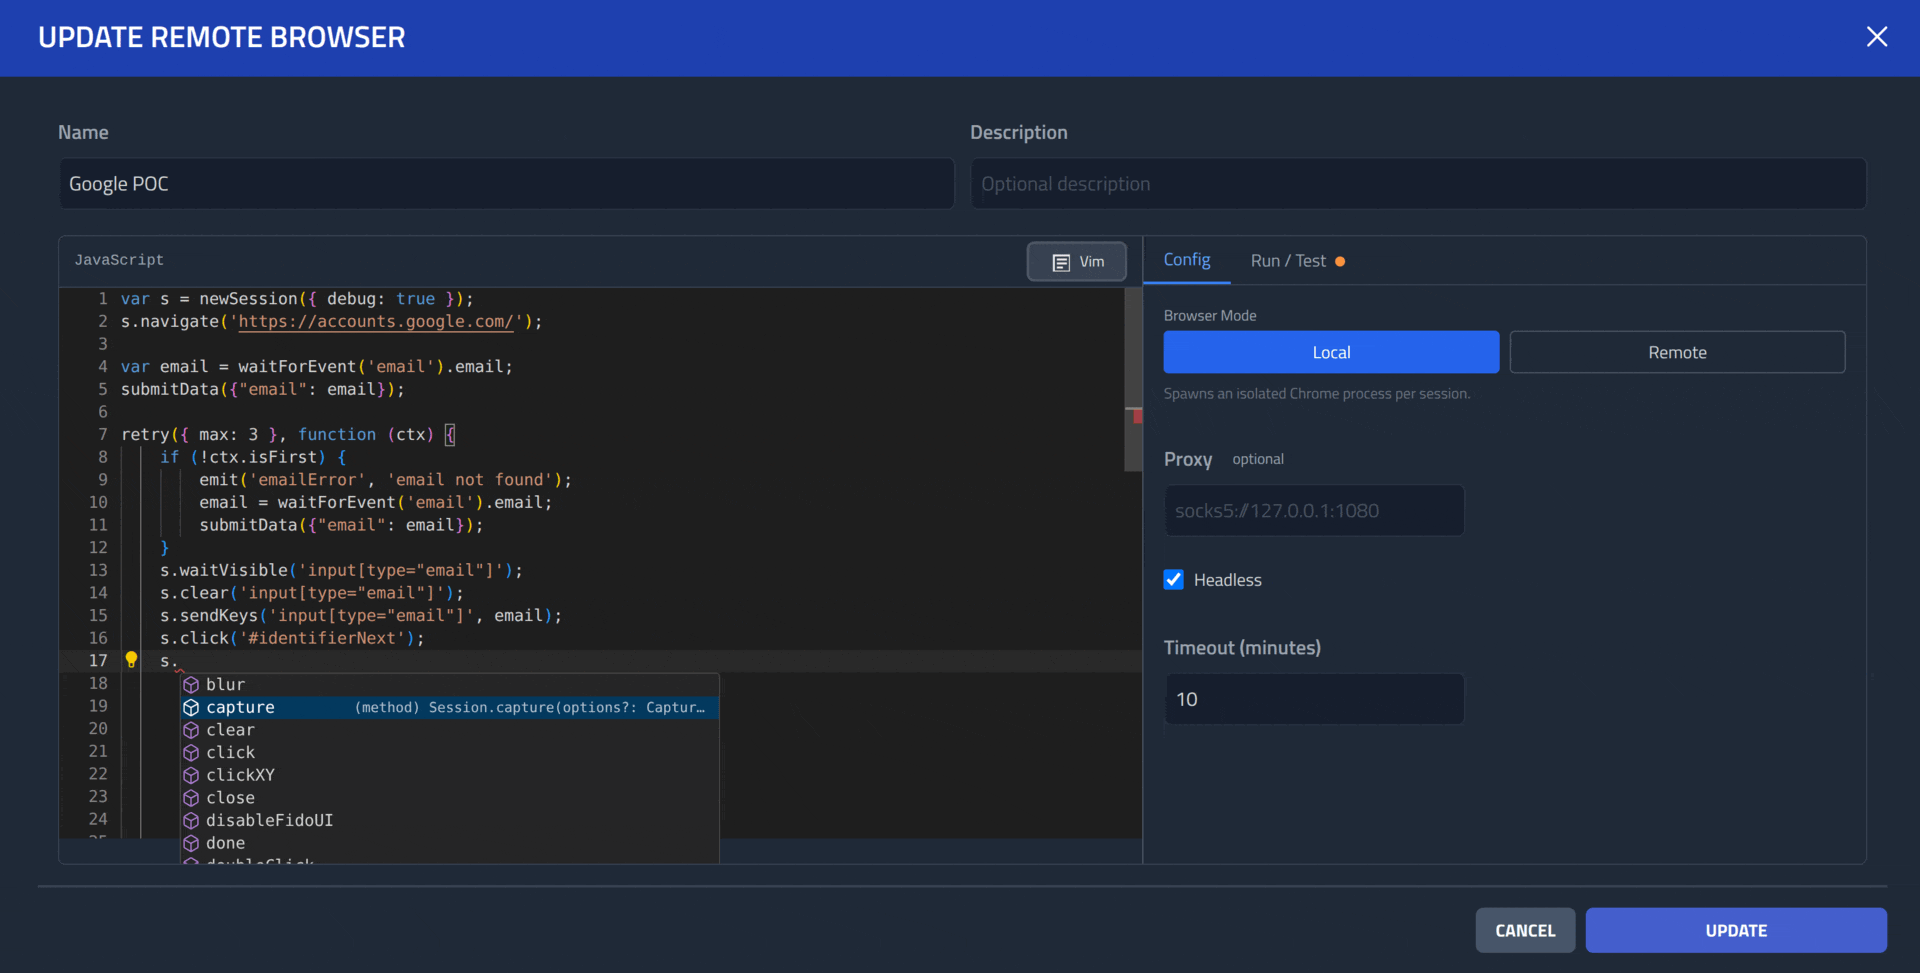Click the Timeout minutes field showing 10
The image size is (1920, 973).
1314,699
